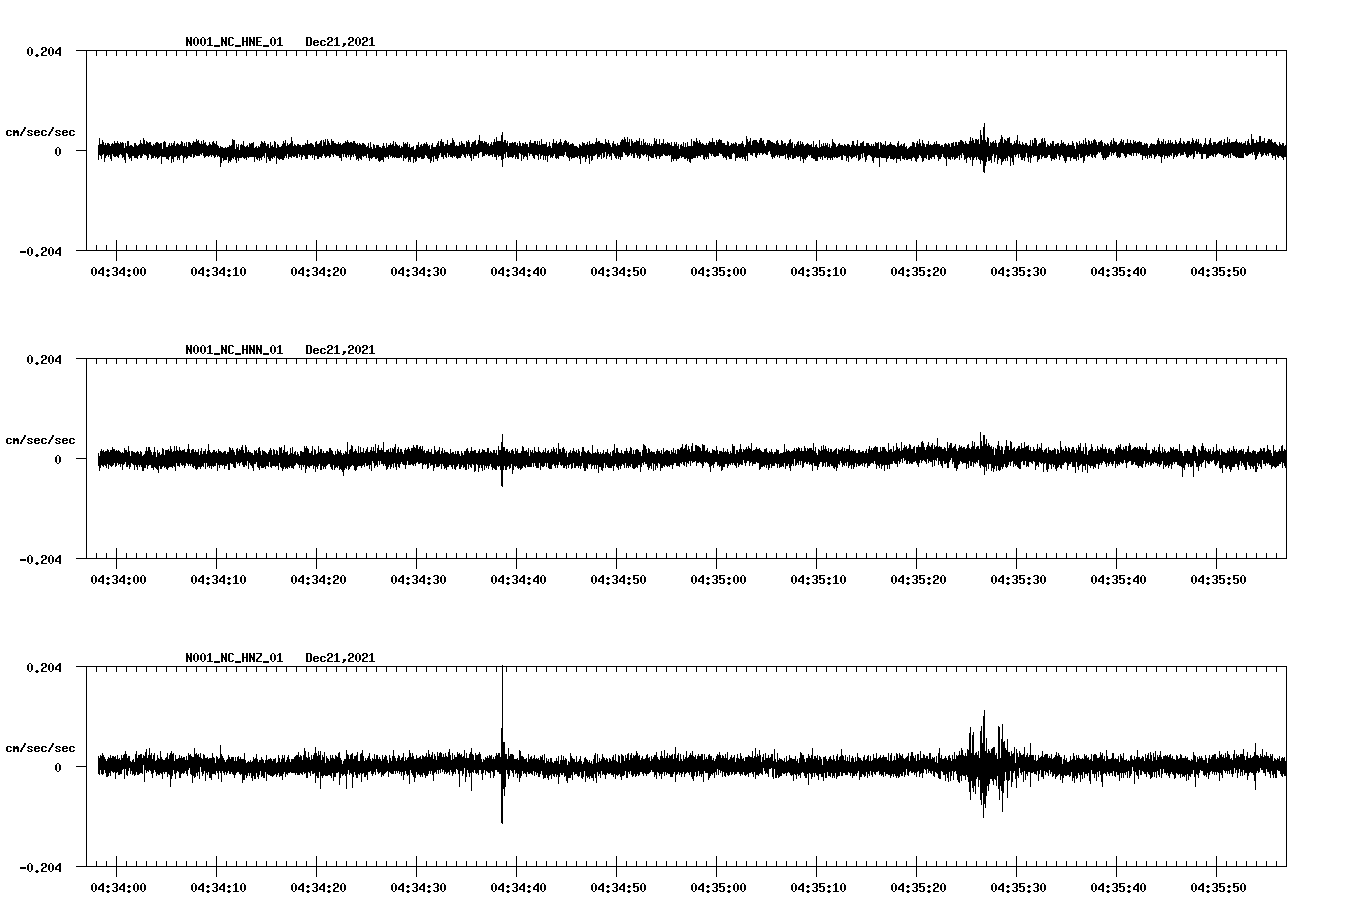
Task: Click the wave burst near 04:35:27 in HNZ trace
Action: [x=988, y=764]
